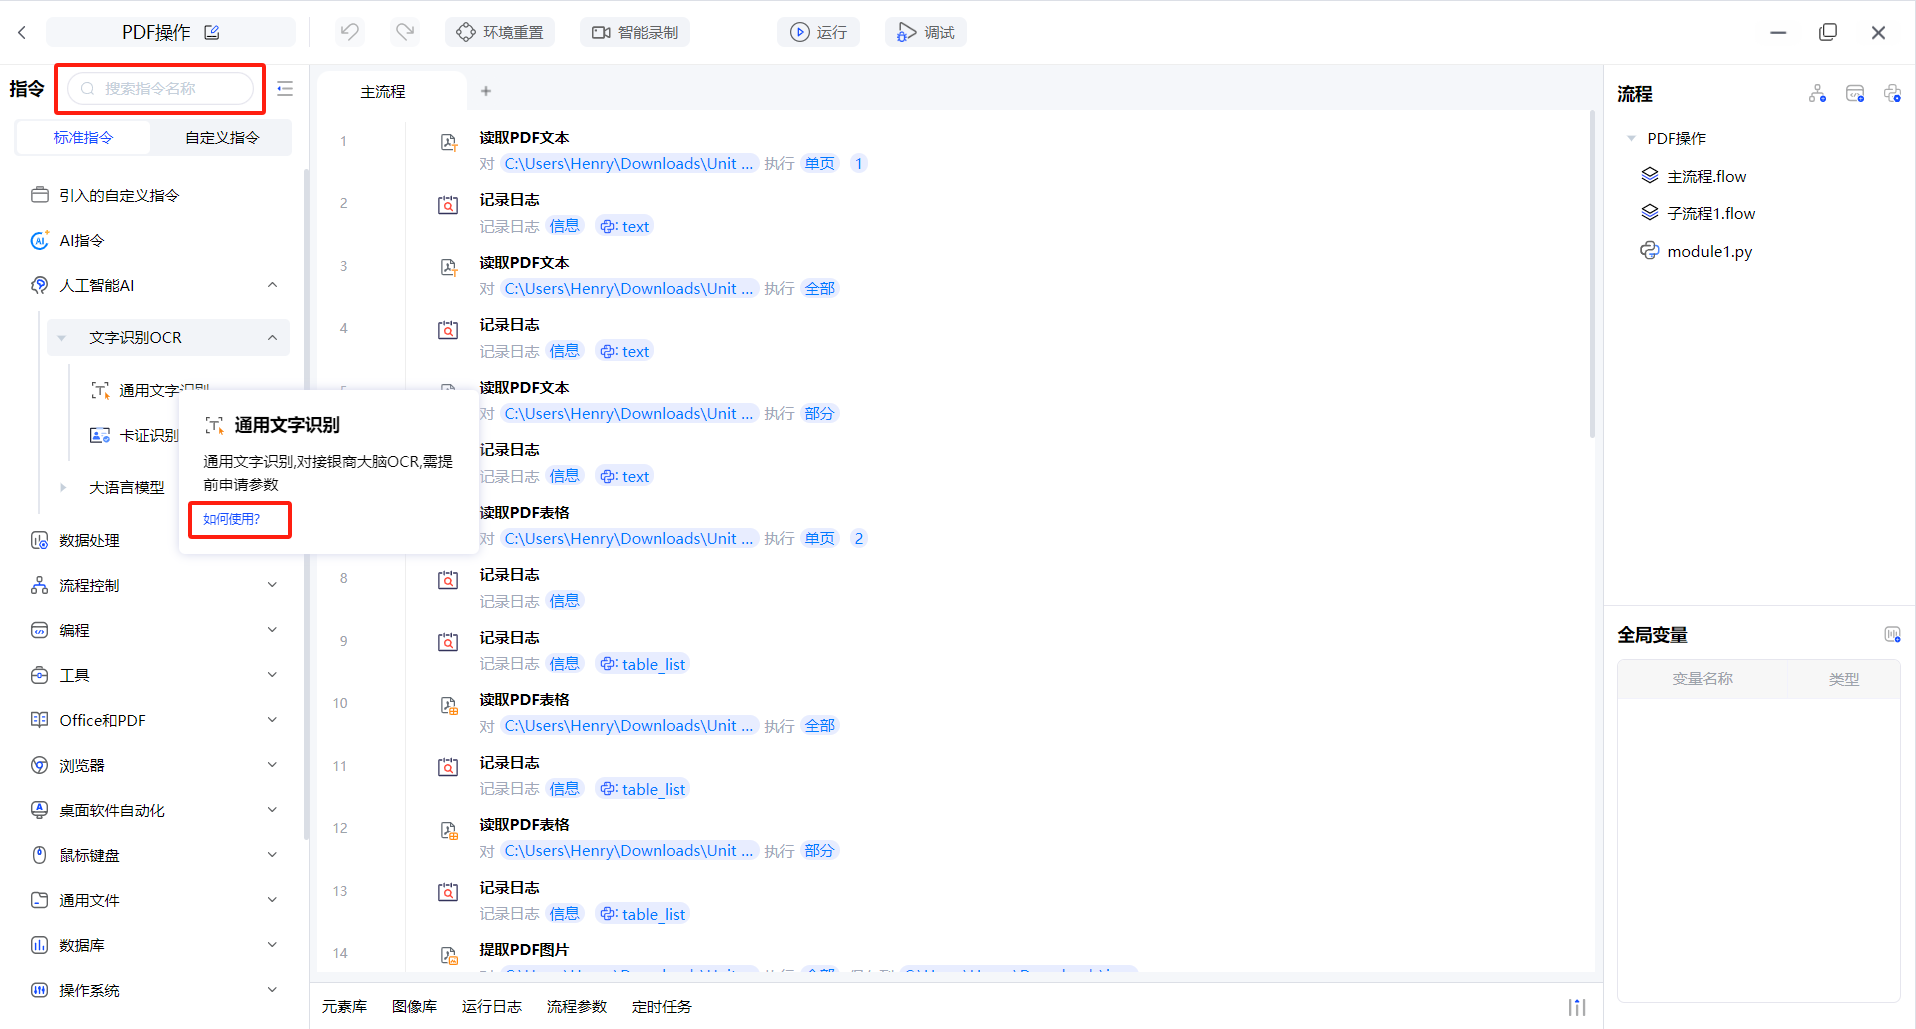Click the 如何使用? link
The width and height of the screenshot is (1916, 1029).
(232, 519)
